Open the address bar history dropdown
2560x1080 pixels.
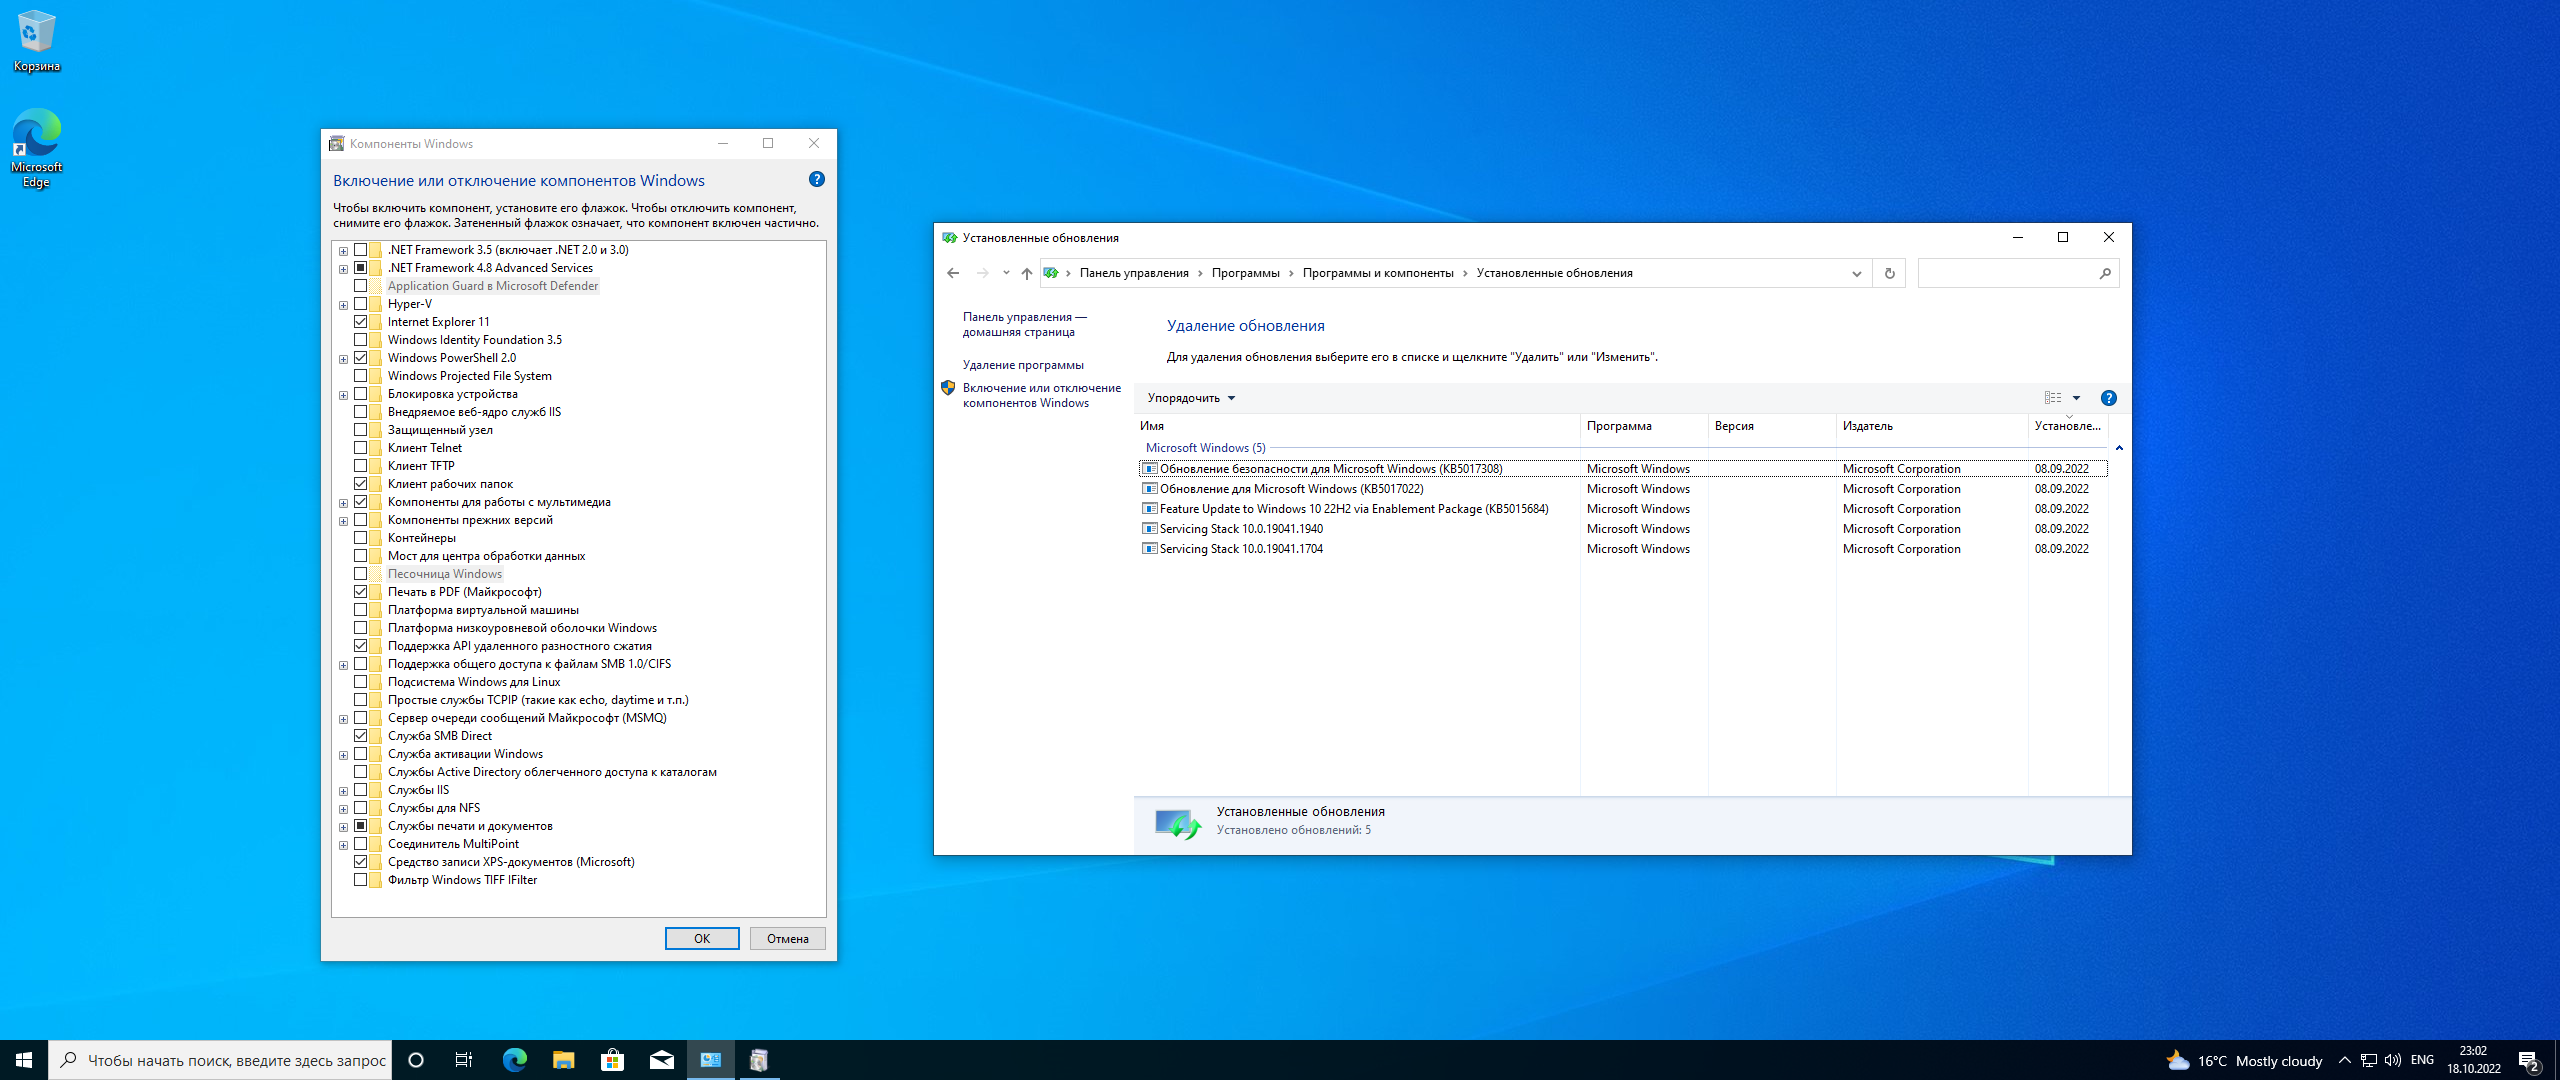tap(1856, 273)
